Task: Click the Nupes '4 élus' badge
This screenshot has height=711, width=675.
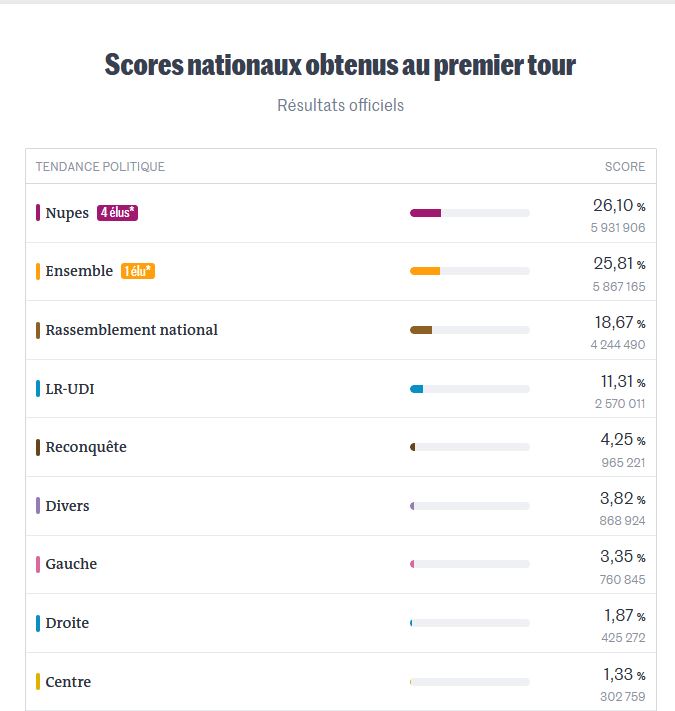Action: (117, 212)
